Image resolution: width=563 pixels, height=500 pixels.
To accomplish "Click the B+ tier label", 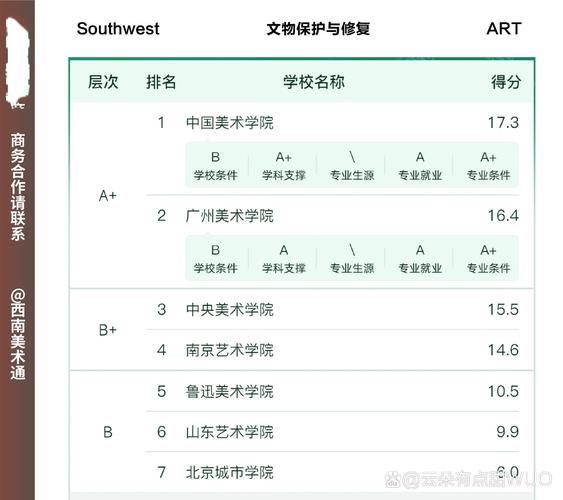I will (x=108, y=330).
